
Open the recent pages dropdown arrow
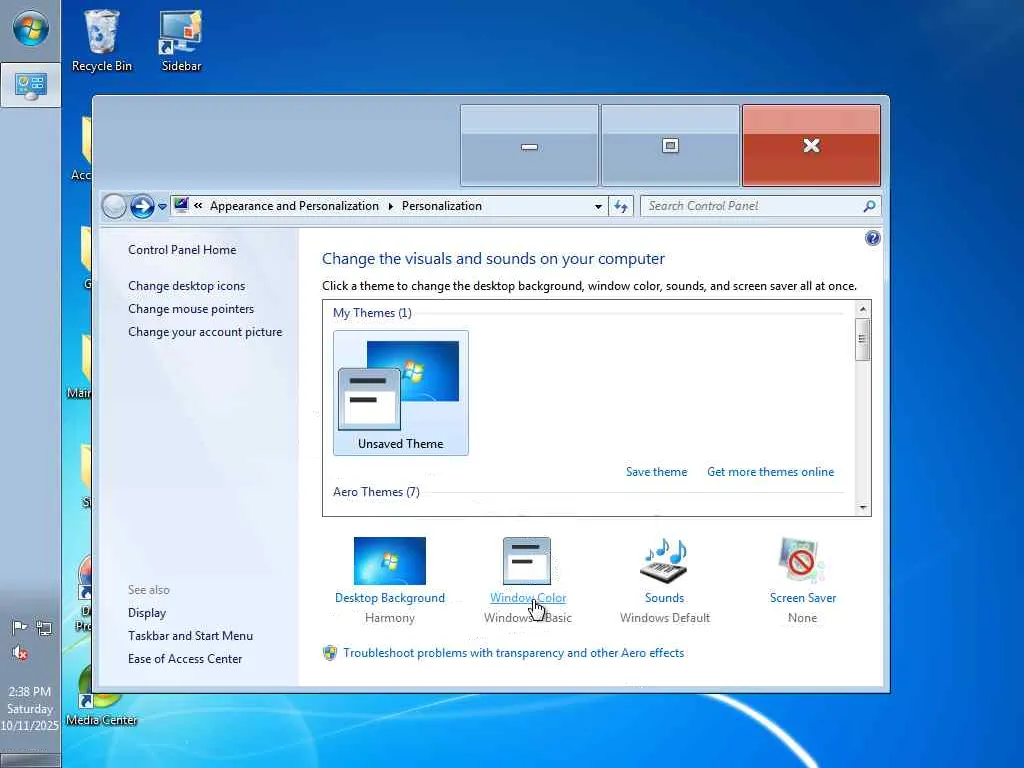coord(162,206)
